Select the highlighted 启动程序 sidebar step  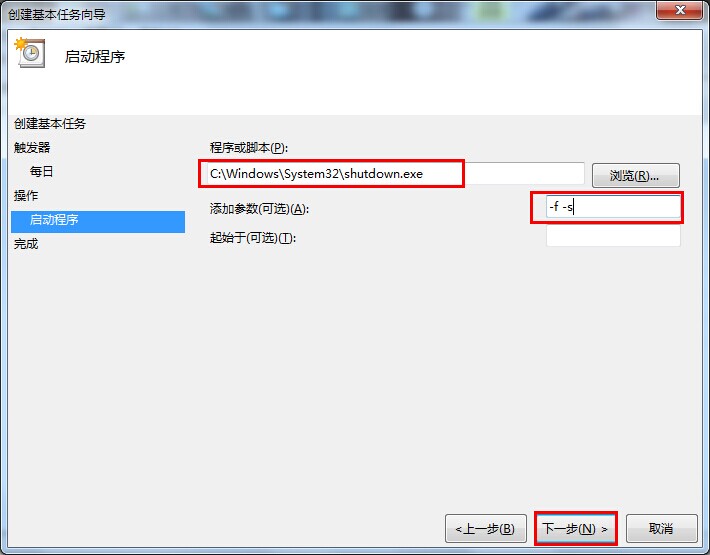click(x=98, y=221)
